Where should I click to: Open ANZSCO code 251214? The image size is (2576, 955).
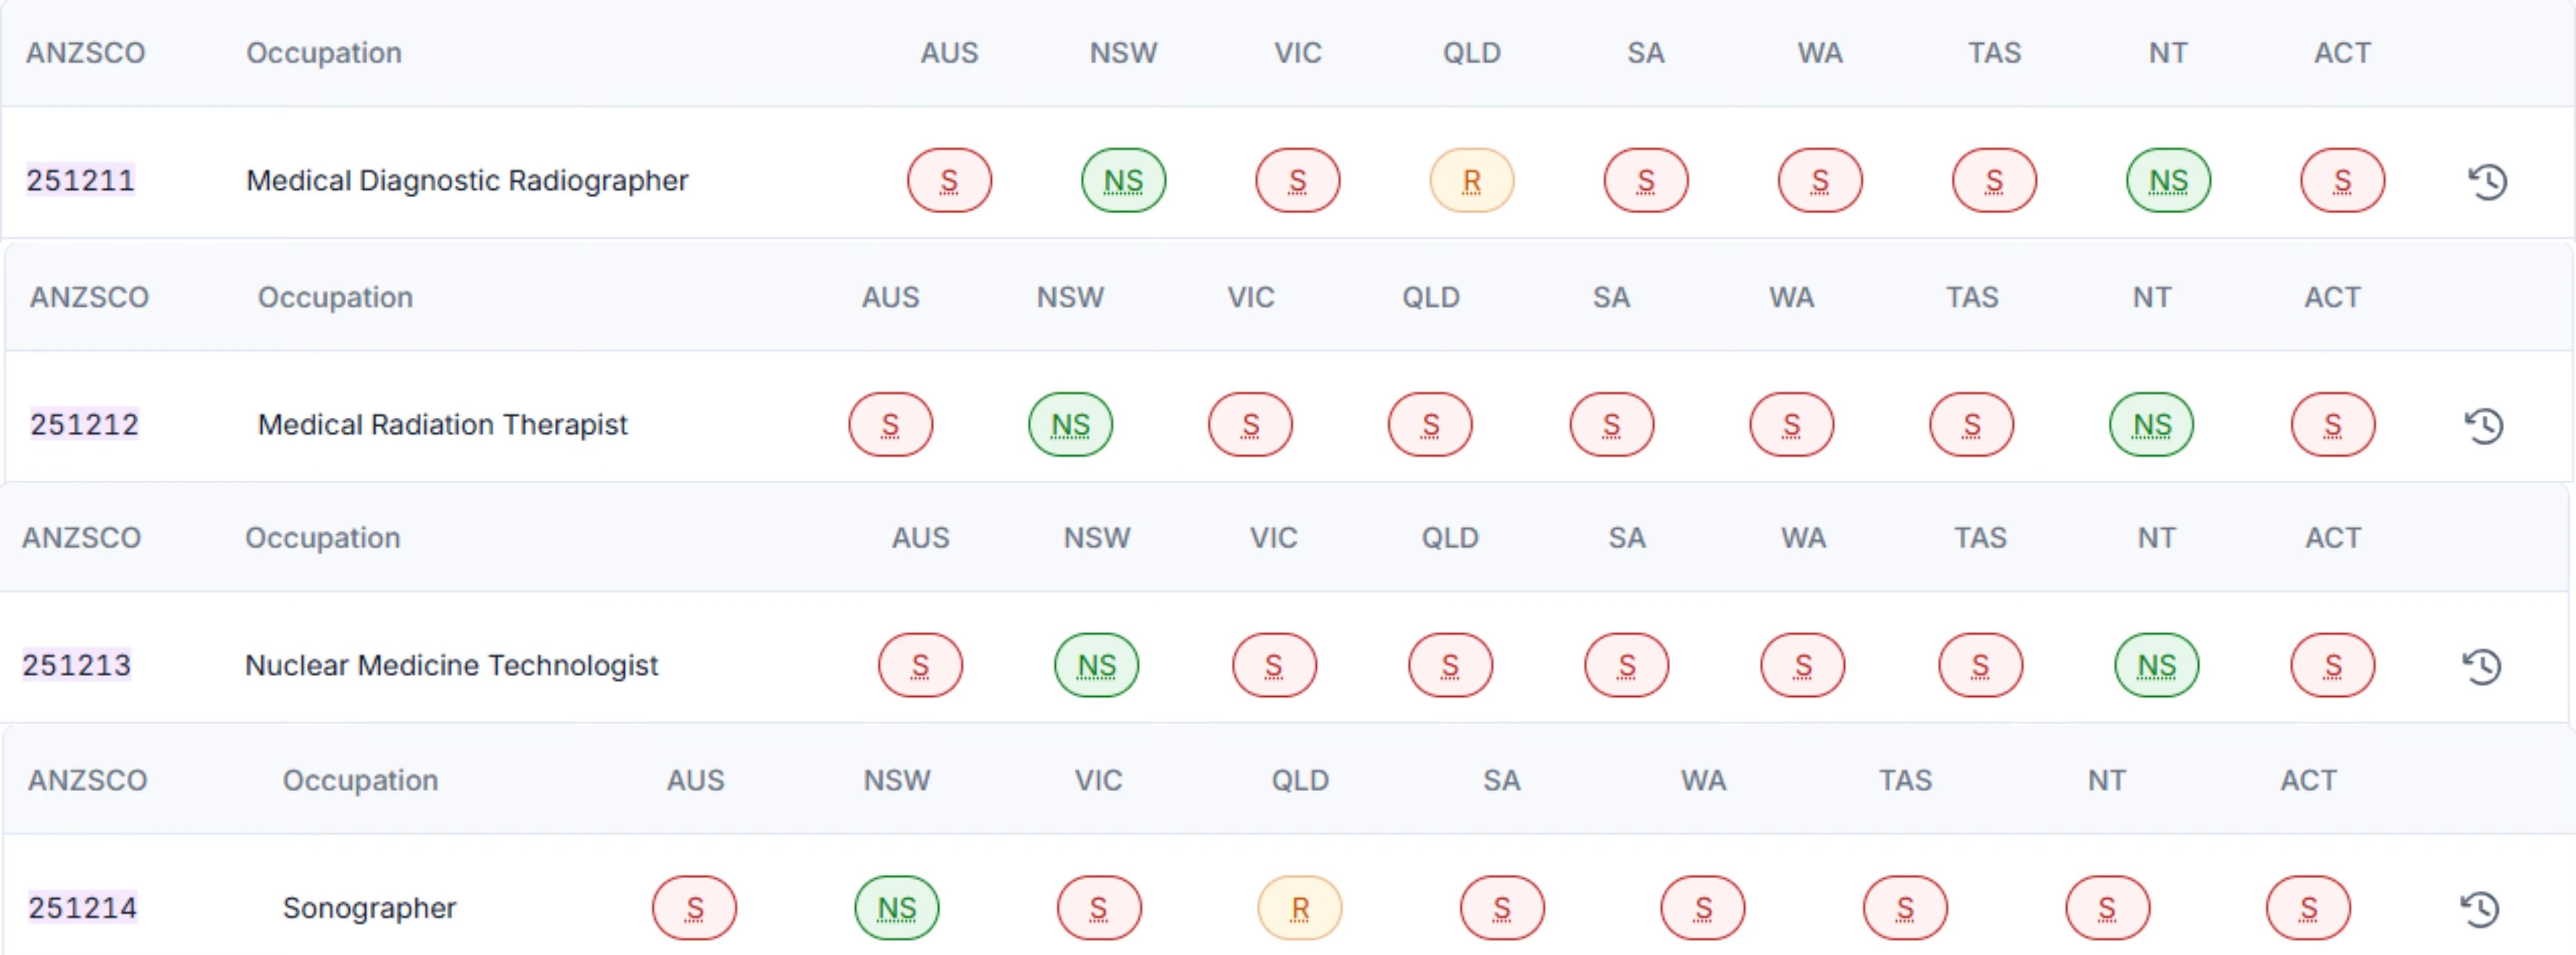point(82,908)
